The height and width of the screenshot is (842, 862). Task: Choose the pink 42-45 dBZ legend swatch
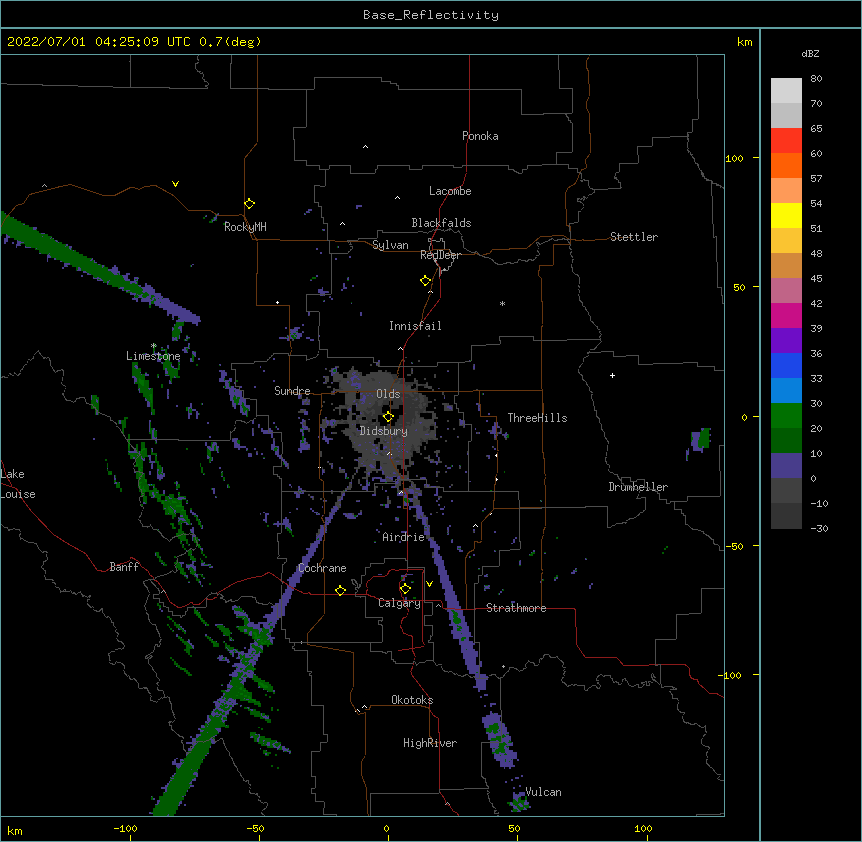click(x=786, y=291)
